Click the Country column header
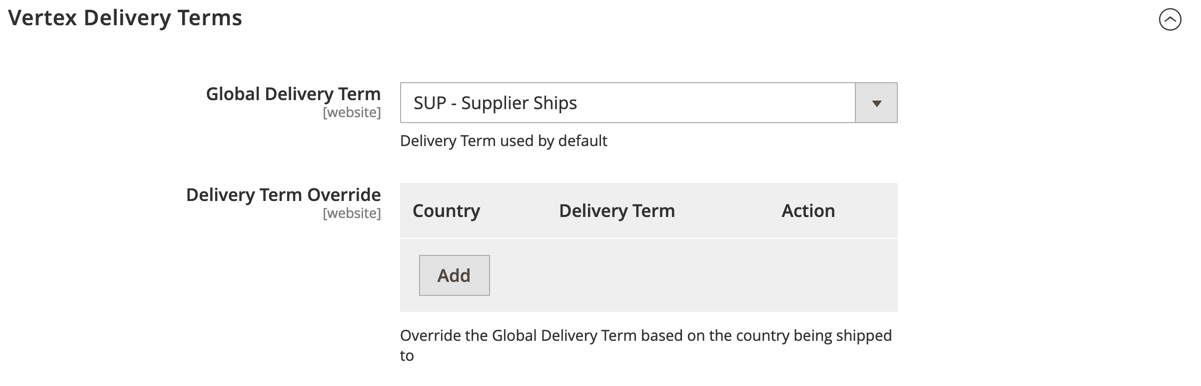This screenshot has height=386, width=1201. [446, 211]
